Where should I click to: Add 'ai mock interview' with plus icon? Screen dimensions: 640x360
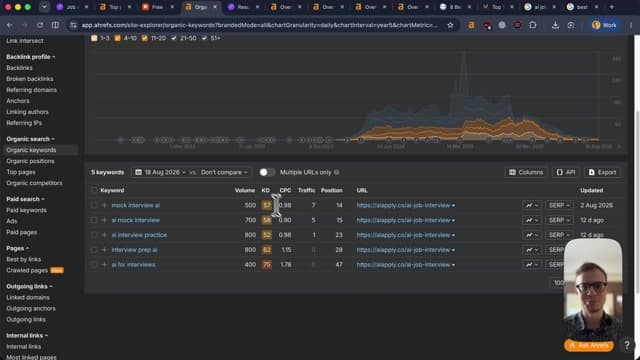[104, 220]
